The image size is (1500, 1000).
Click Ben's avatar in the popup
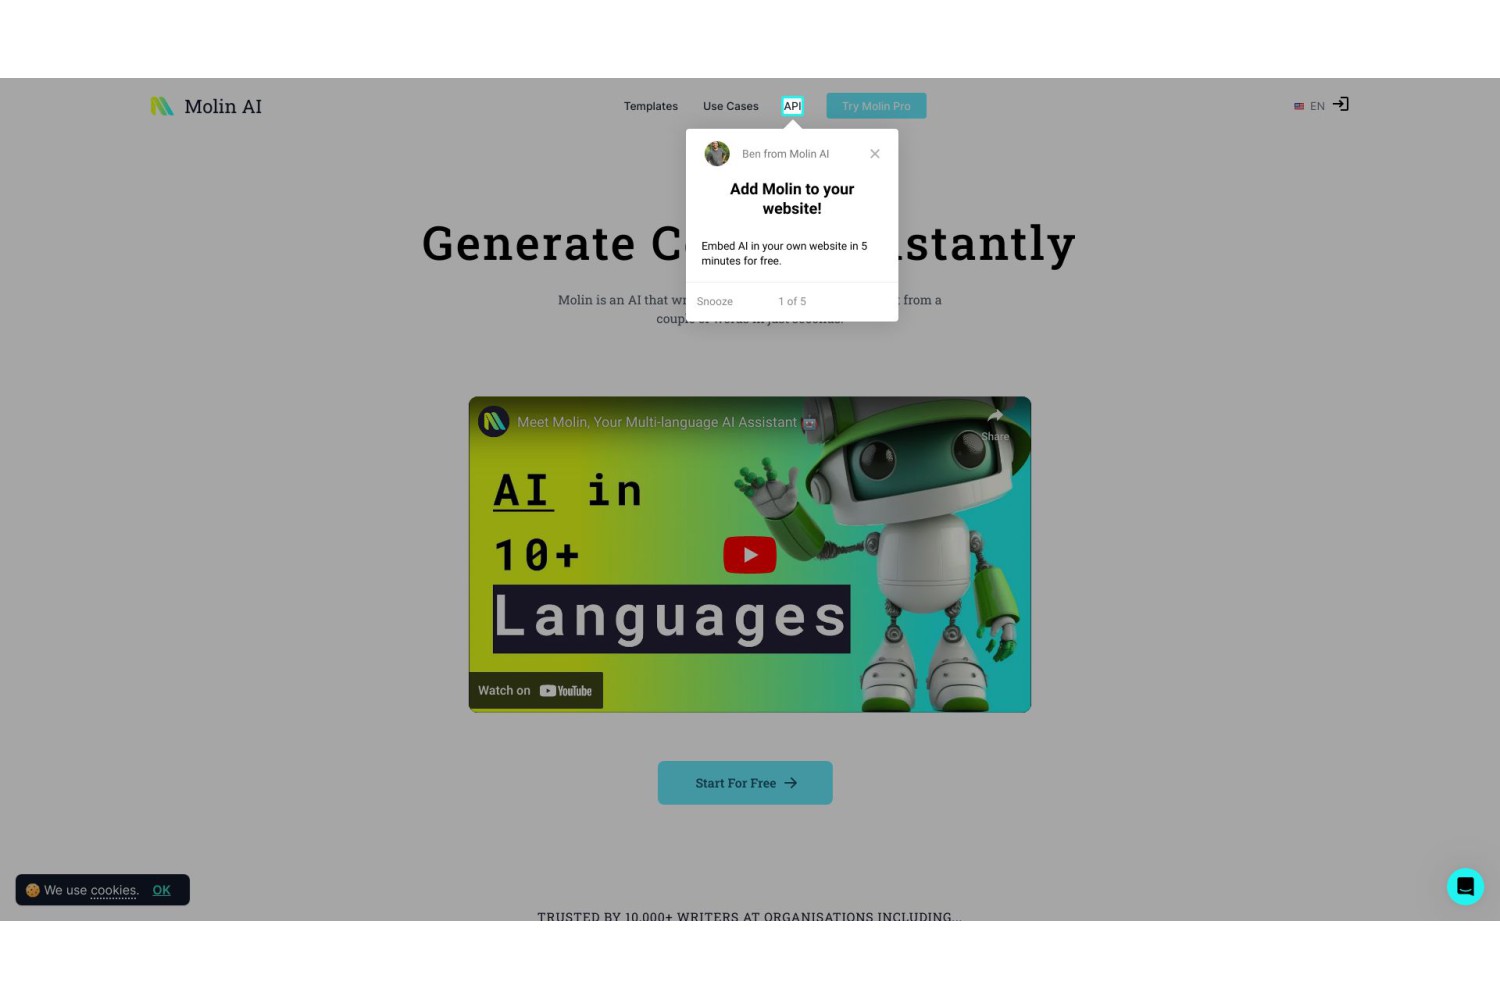[717, 154]
